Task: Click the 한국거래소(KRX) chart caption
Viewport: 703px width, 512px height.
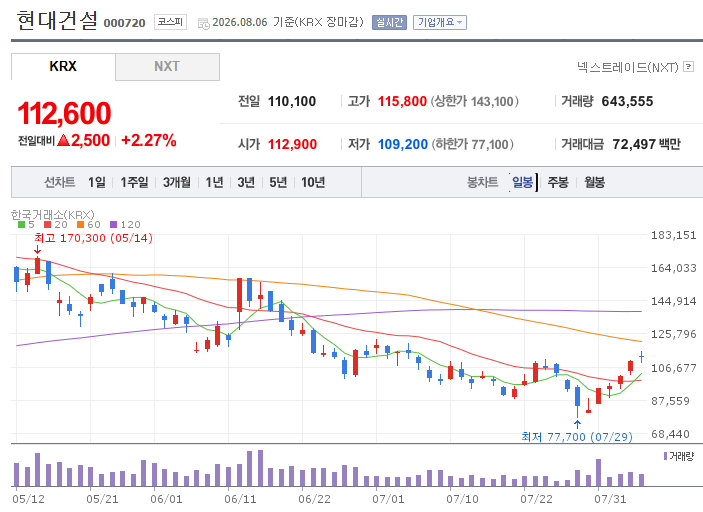Action: [53, 214]
